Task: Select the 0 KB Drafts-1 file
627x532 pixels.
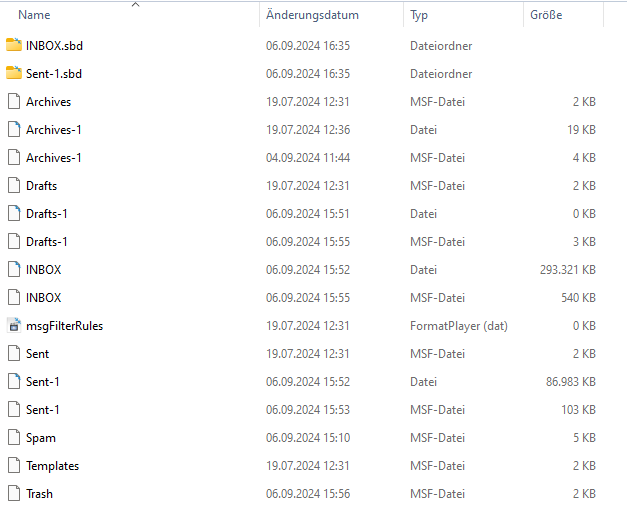Action: pyautogui.click(x=47, y=213)
